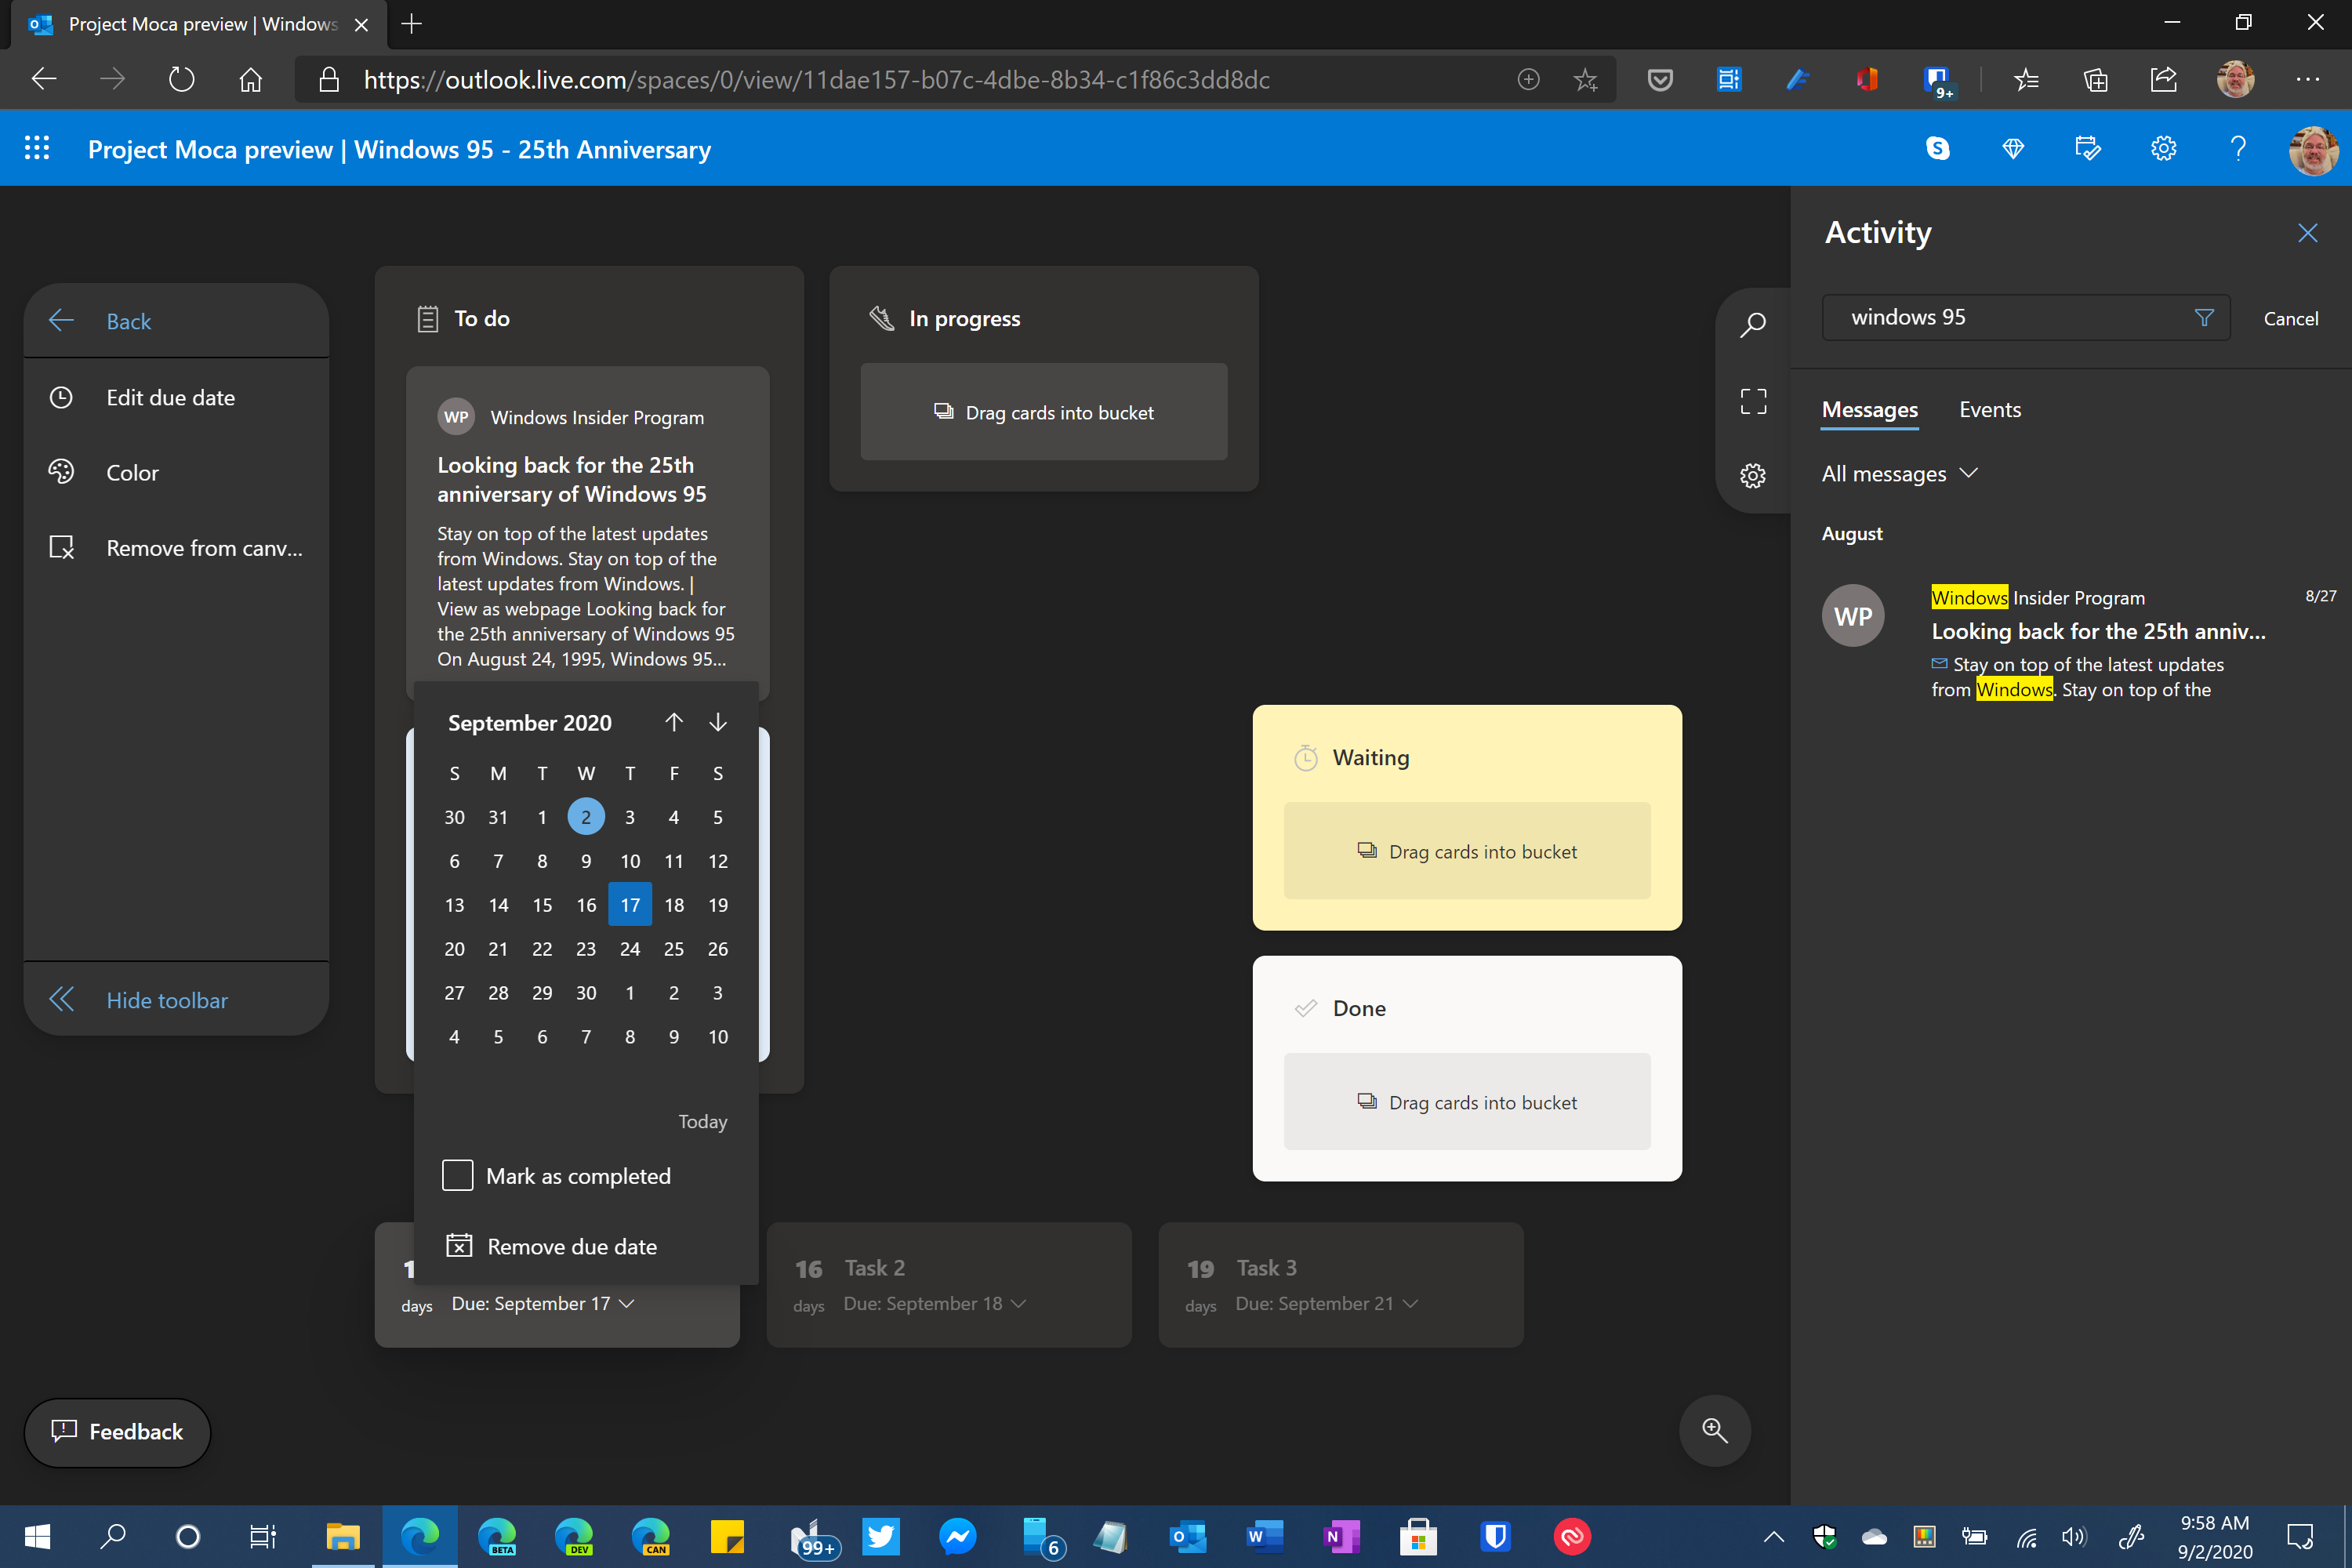Open the All messages dropdown
2352x1568 pixels.
[1900, 473]
